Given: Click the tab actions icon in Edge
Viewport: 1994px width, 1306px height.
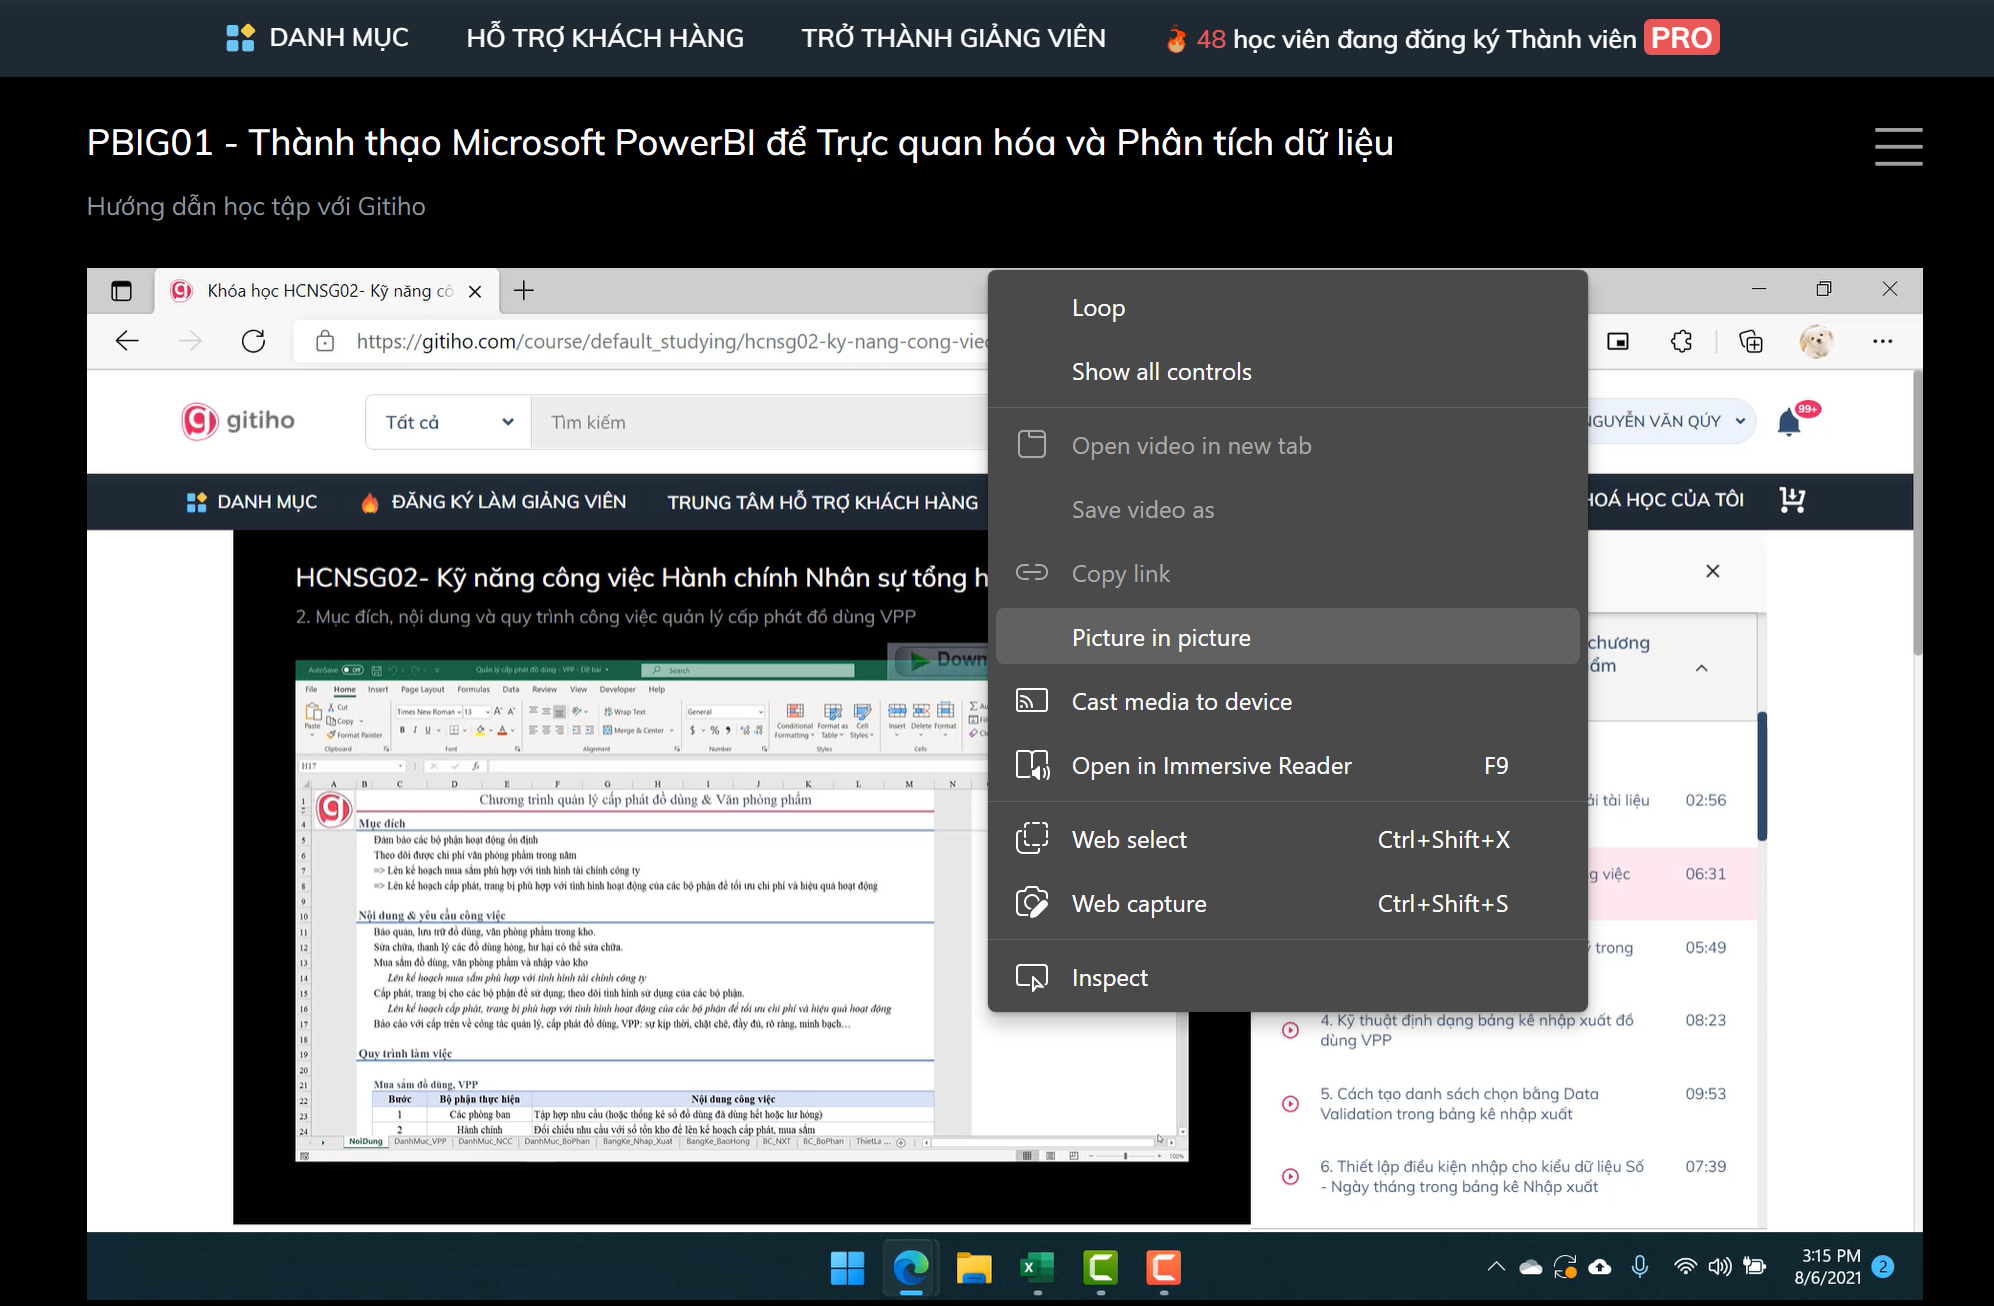Looking at the screenshot, I should click(121, 291).
